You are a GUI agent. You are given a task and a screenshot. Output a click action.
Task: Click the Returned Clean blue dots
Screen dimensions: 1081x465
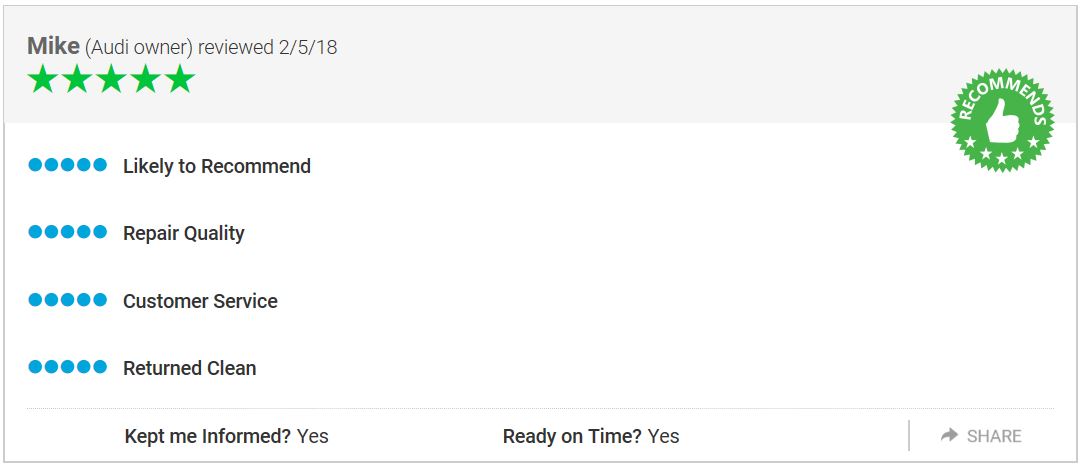[x=67, y=367]
